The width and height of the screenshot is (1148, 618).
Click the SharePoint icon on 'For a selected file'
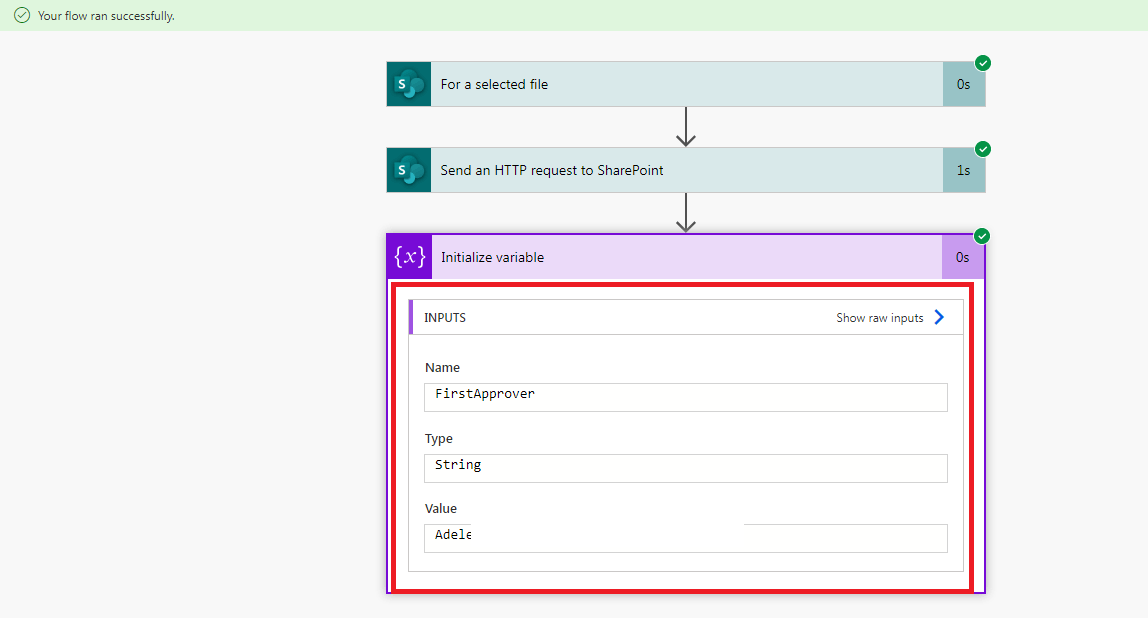coord(407,84)
